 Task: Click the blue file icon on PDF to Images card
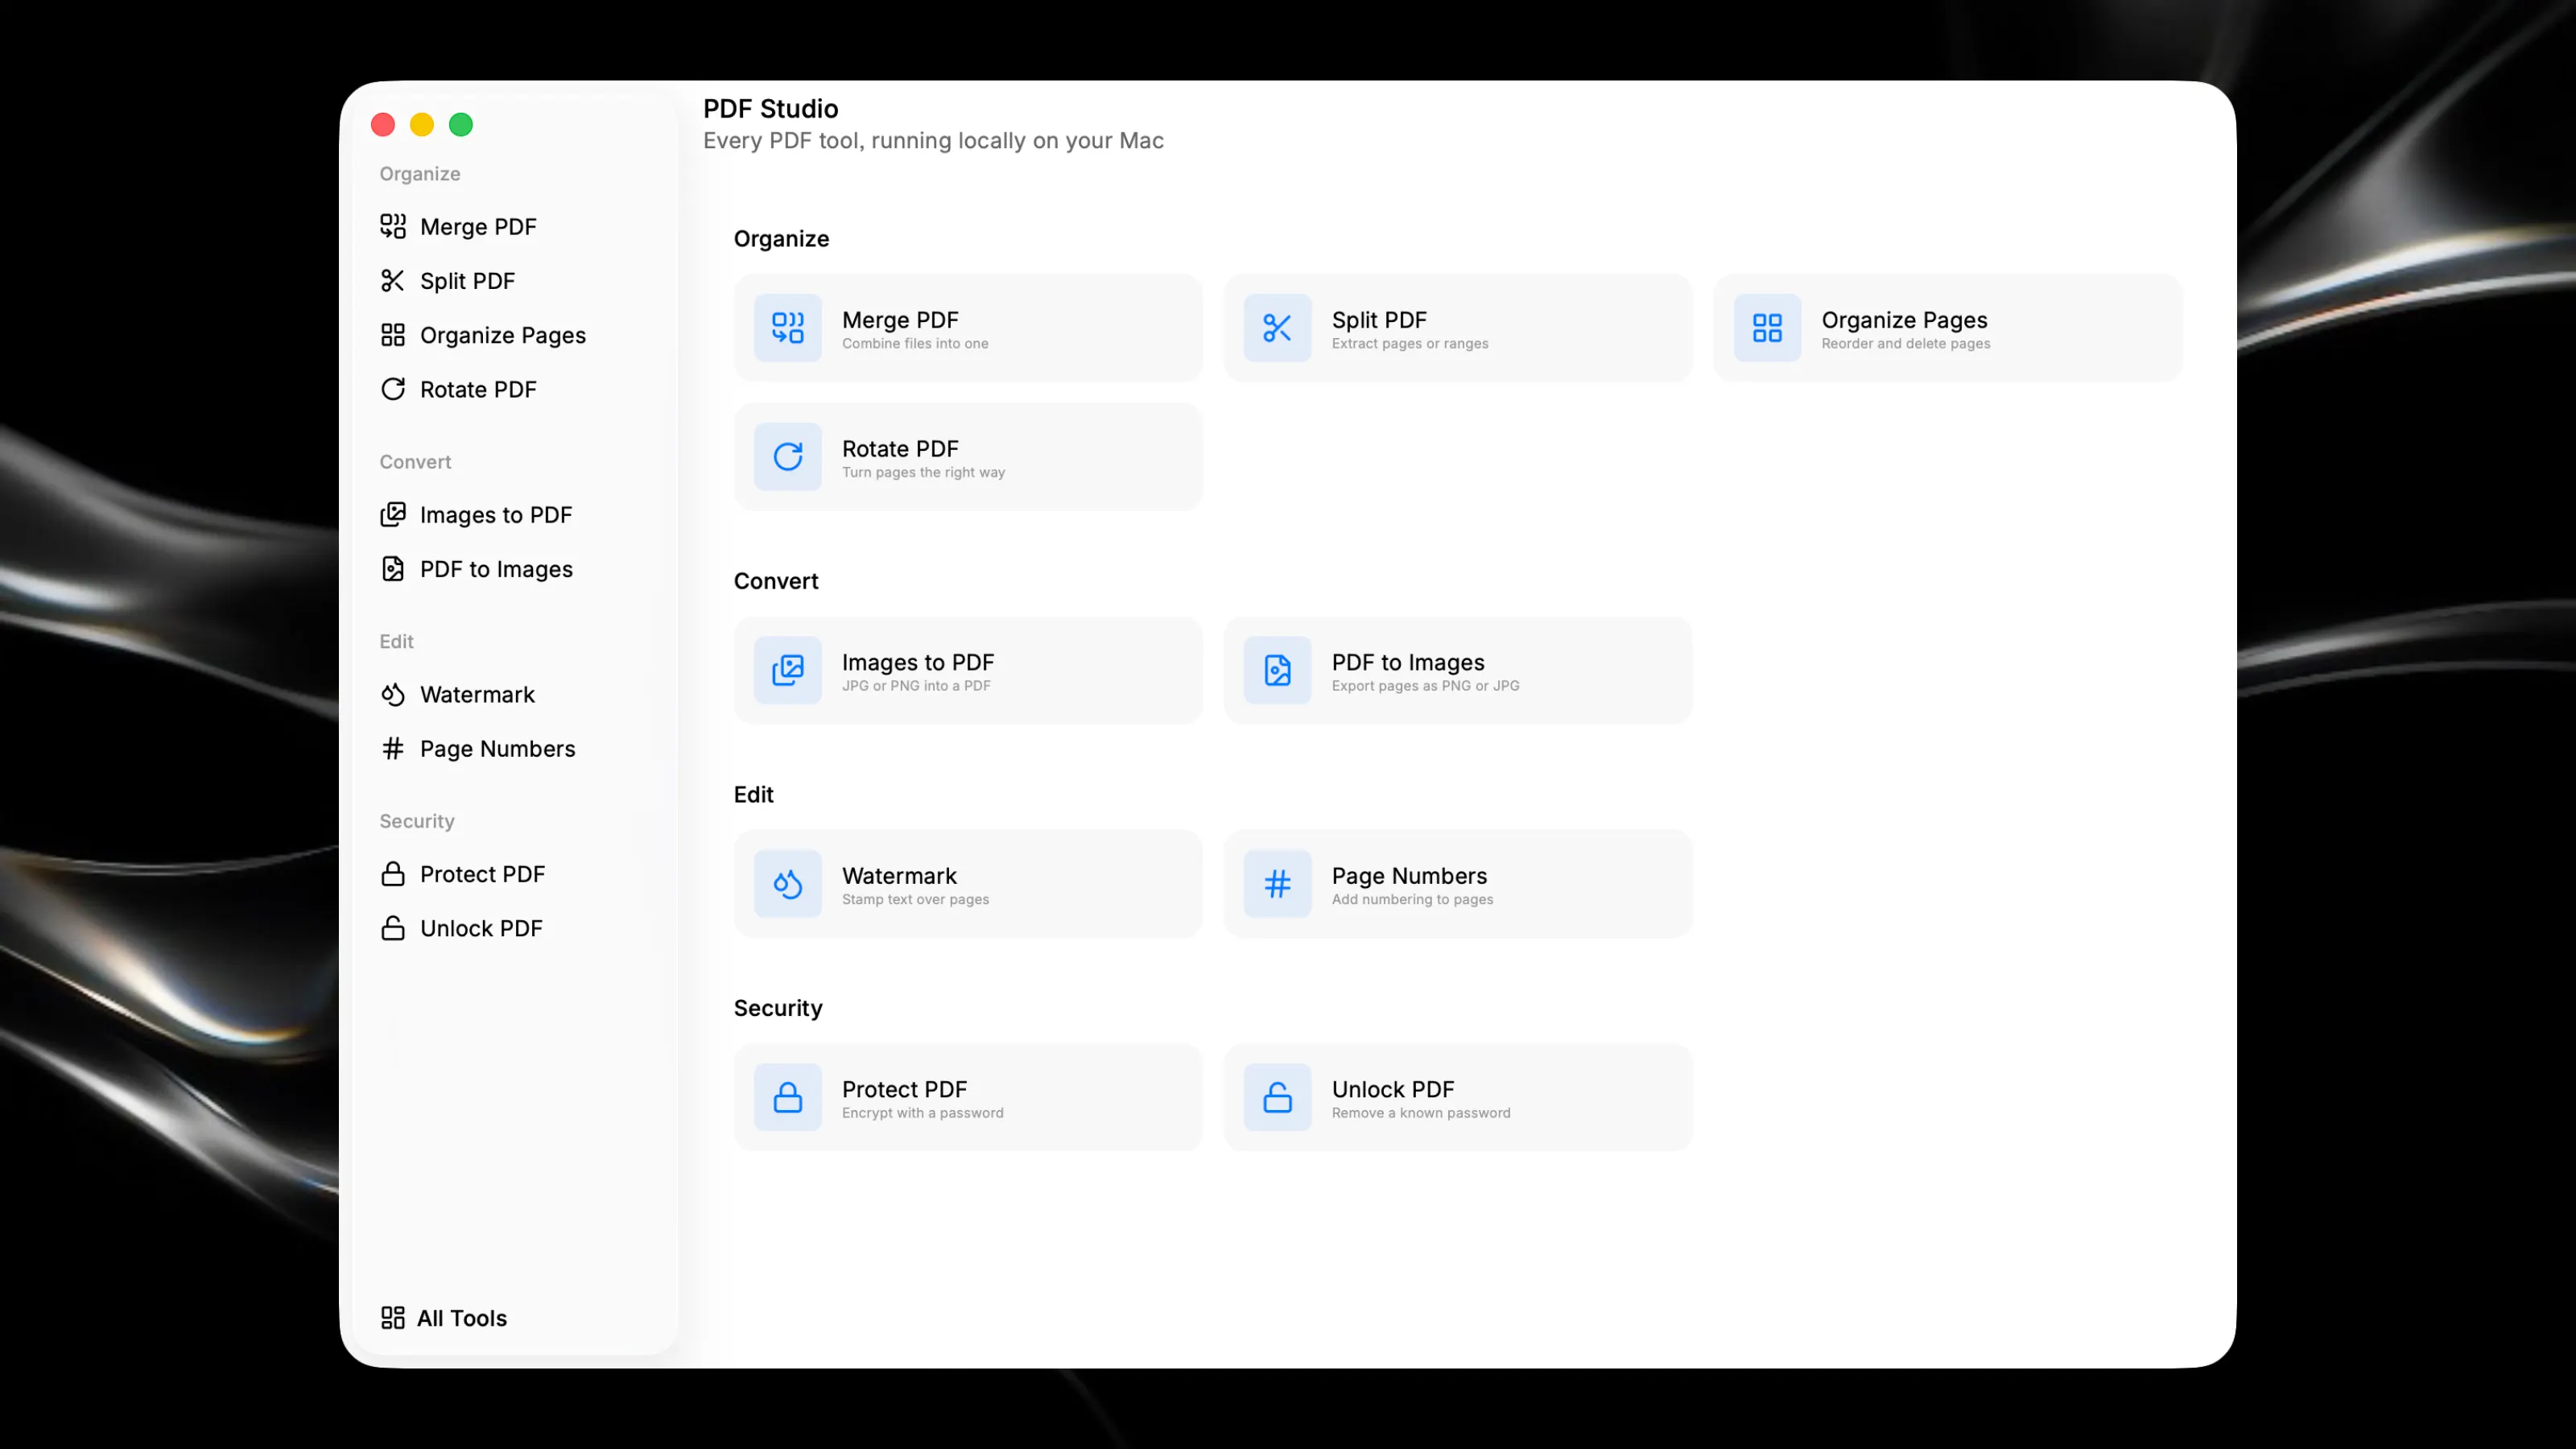(1277, 669)
